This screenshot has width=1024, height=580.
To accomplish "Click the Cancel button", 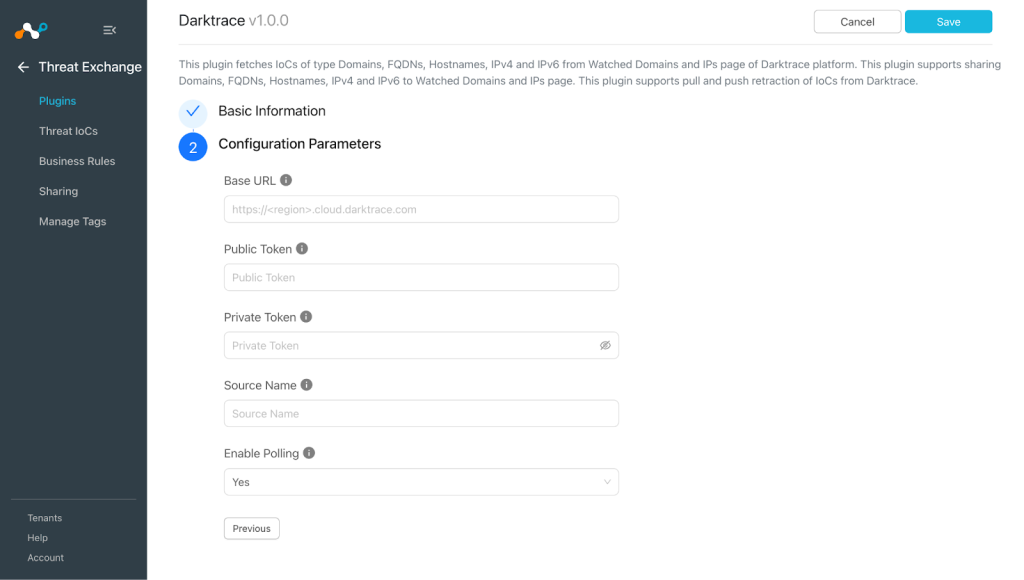I will 857,22.
